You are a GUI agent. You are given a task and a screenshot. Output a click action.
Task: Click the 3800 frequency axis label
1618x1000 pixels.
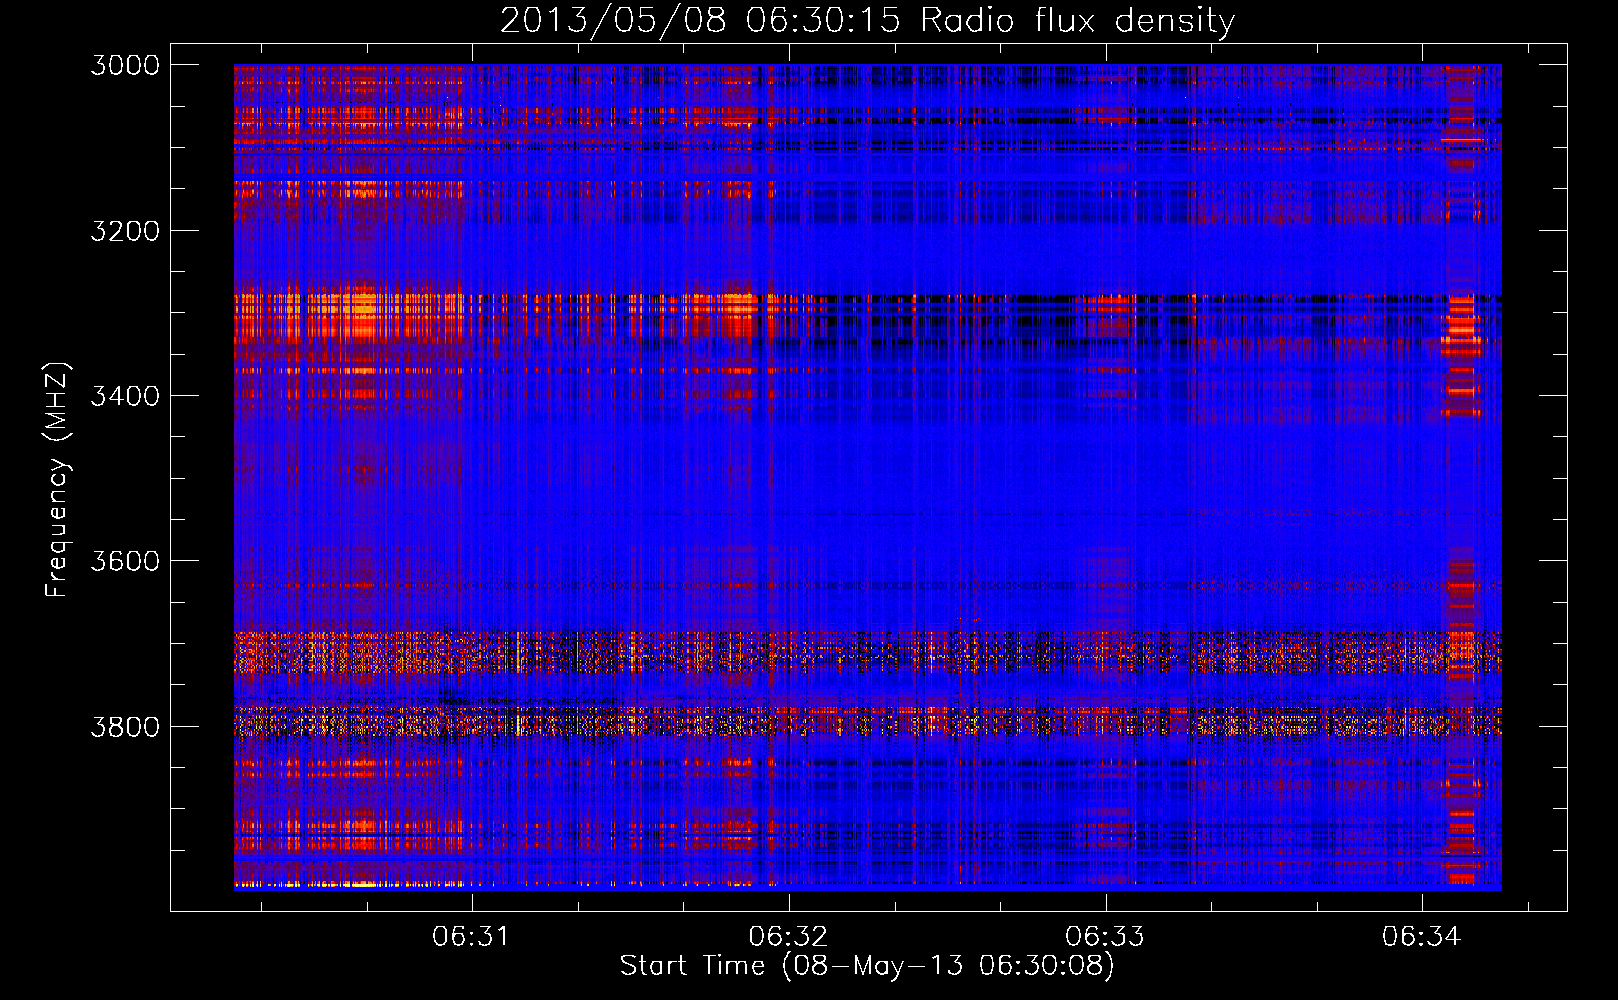125,726
